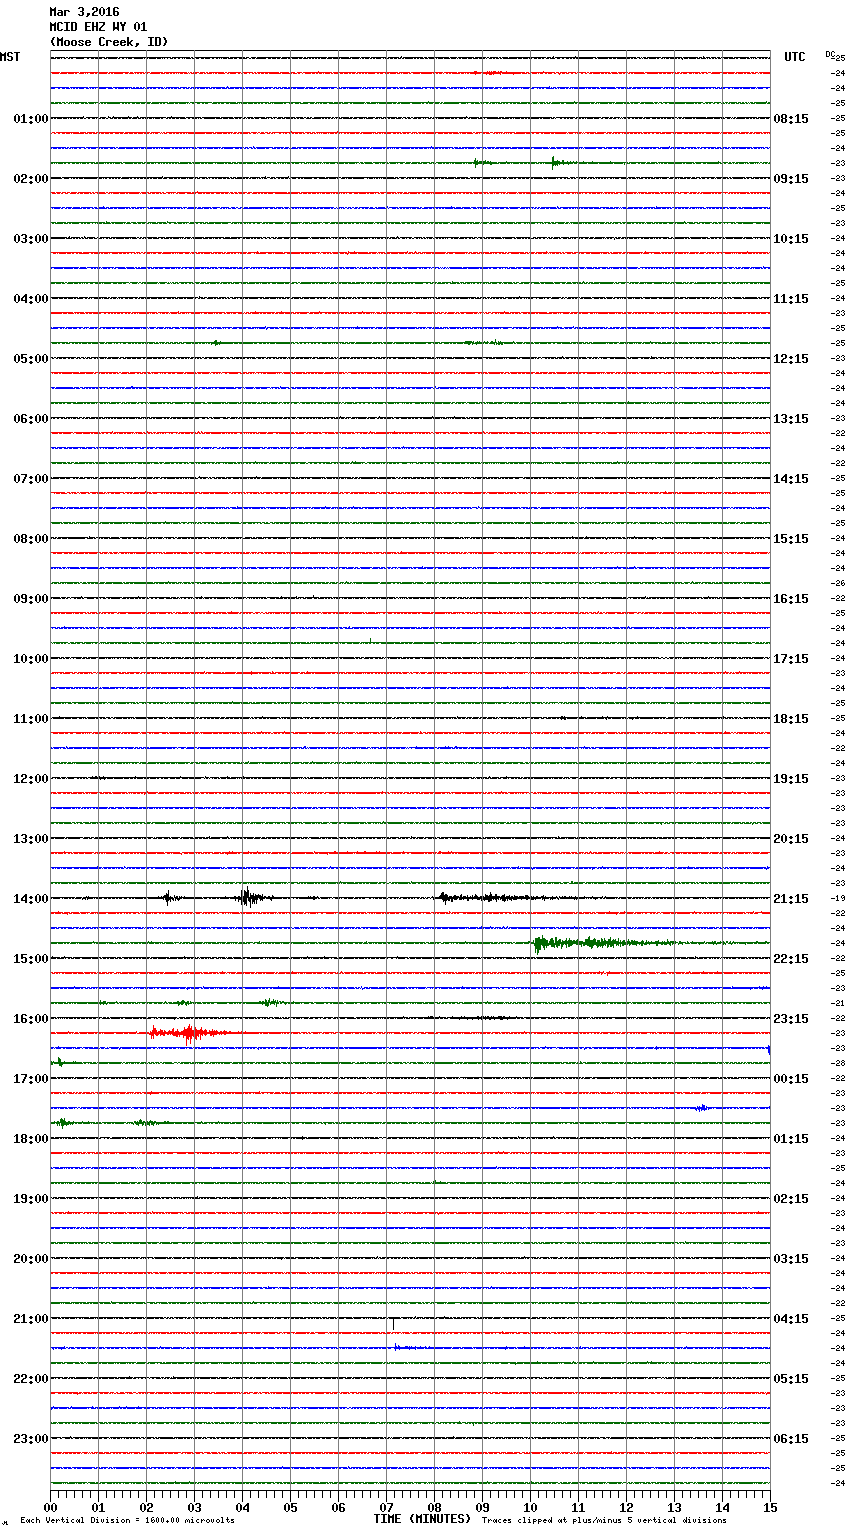The height and width of the screenshot is (1534, 850).
Task: Click the '23:15' UTC time label
Action: tap(791, 1019)
